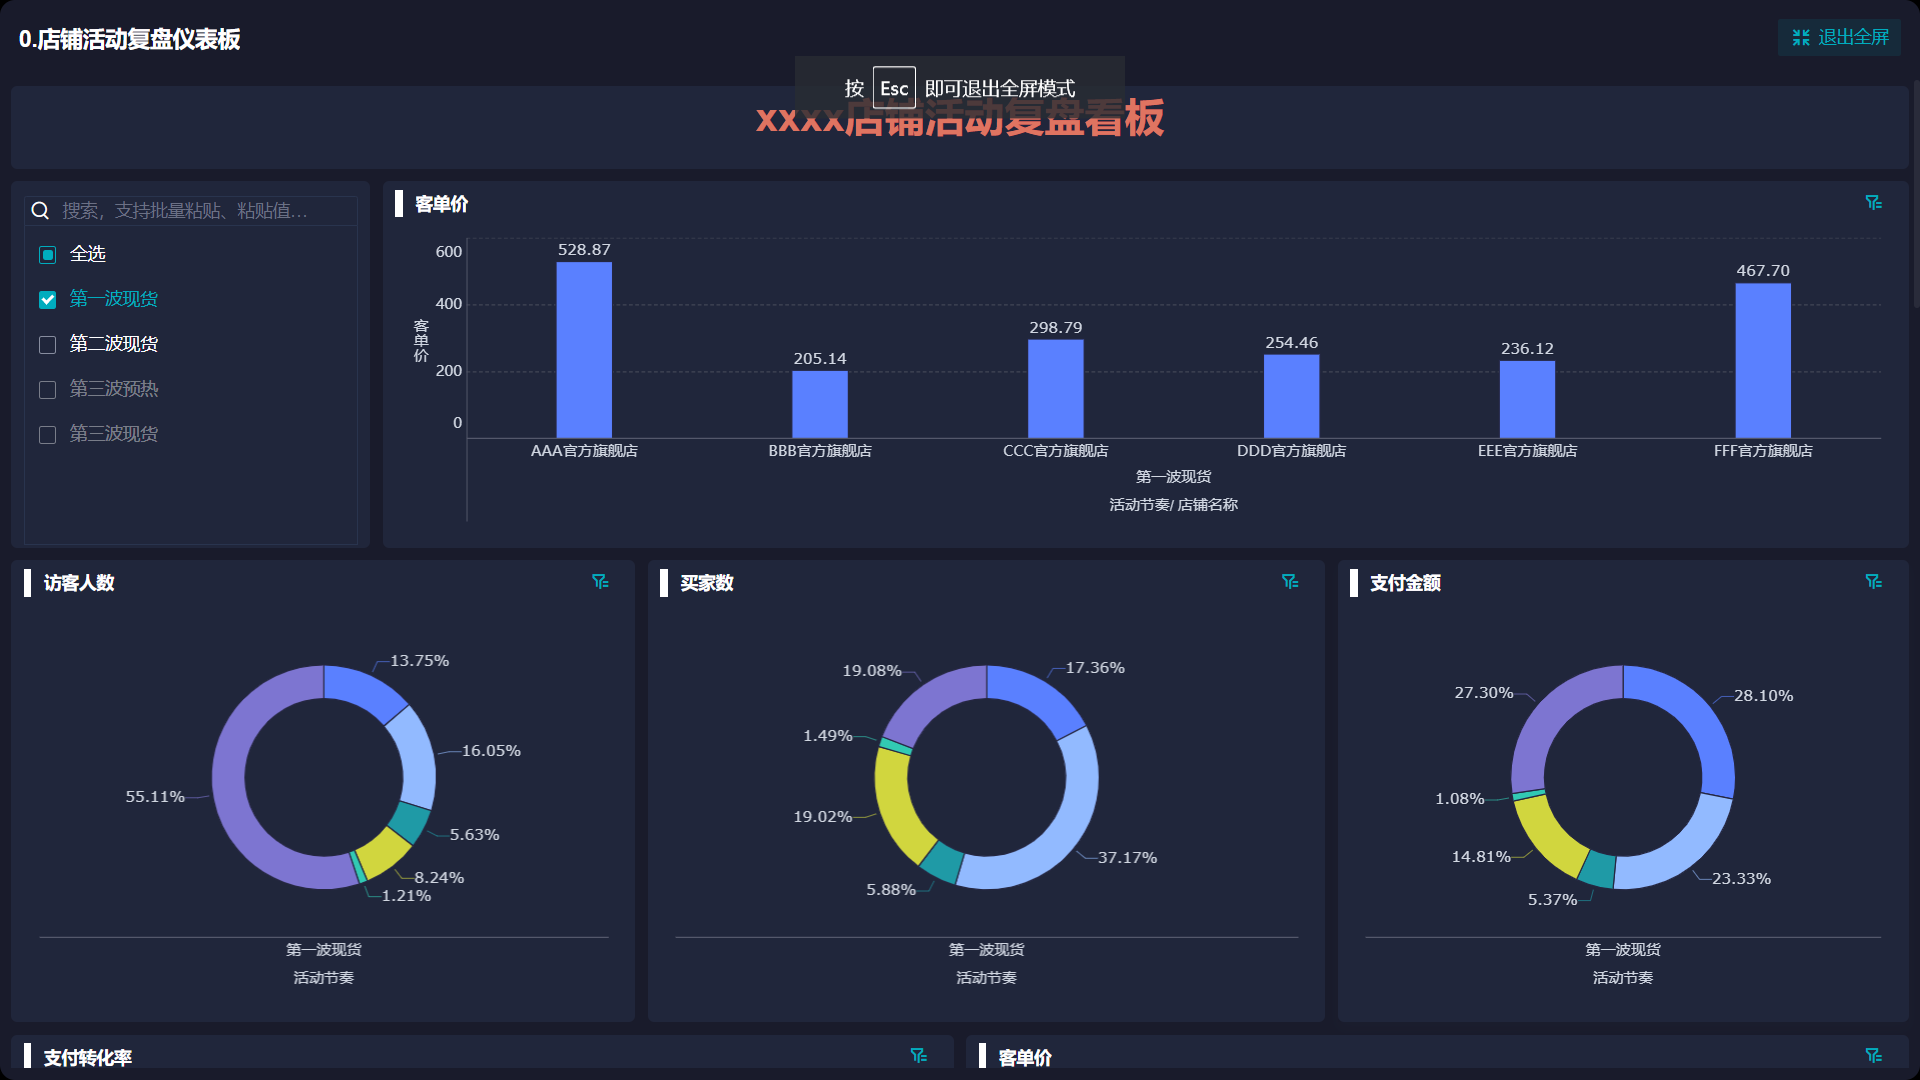Click the AAA官方旗舰店 bar in chart

coord(584,350)
